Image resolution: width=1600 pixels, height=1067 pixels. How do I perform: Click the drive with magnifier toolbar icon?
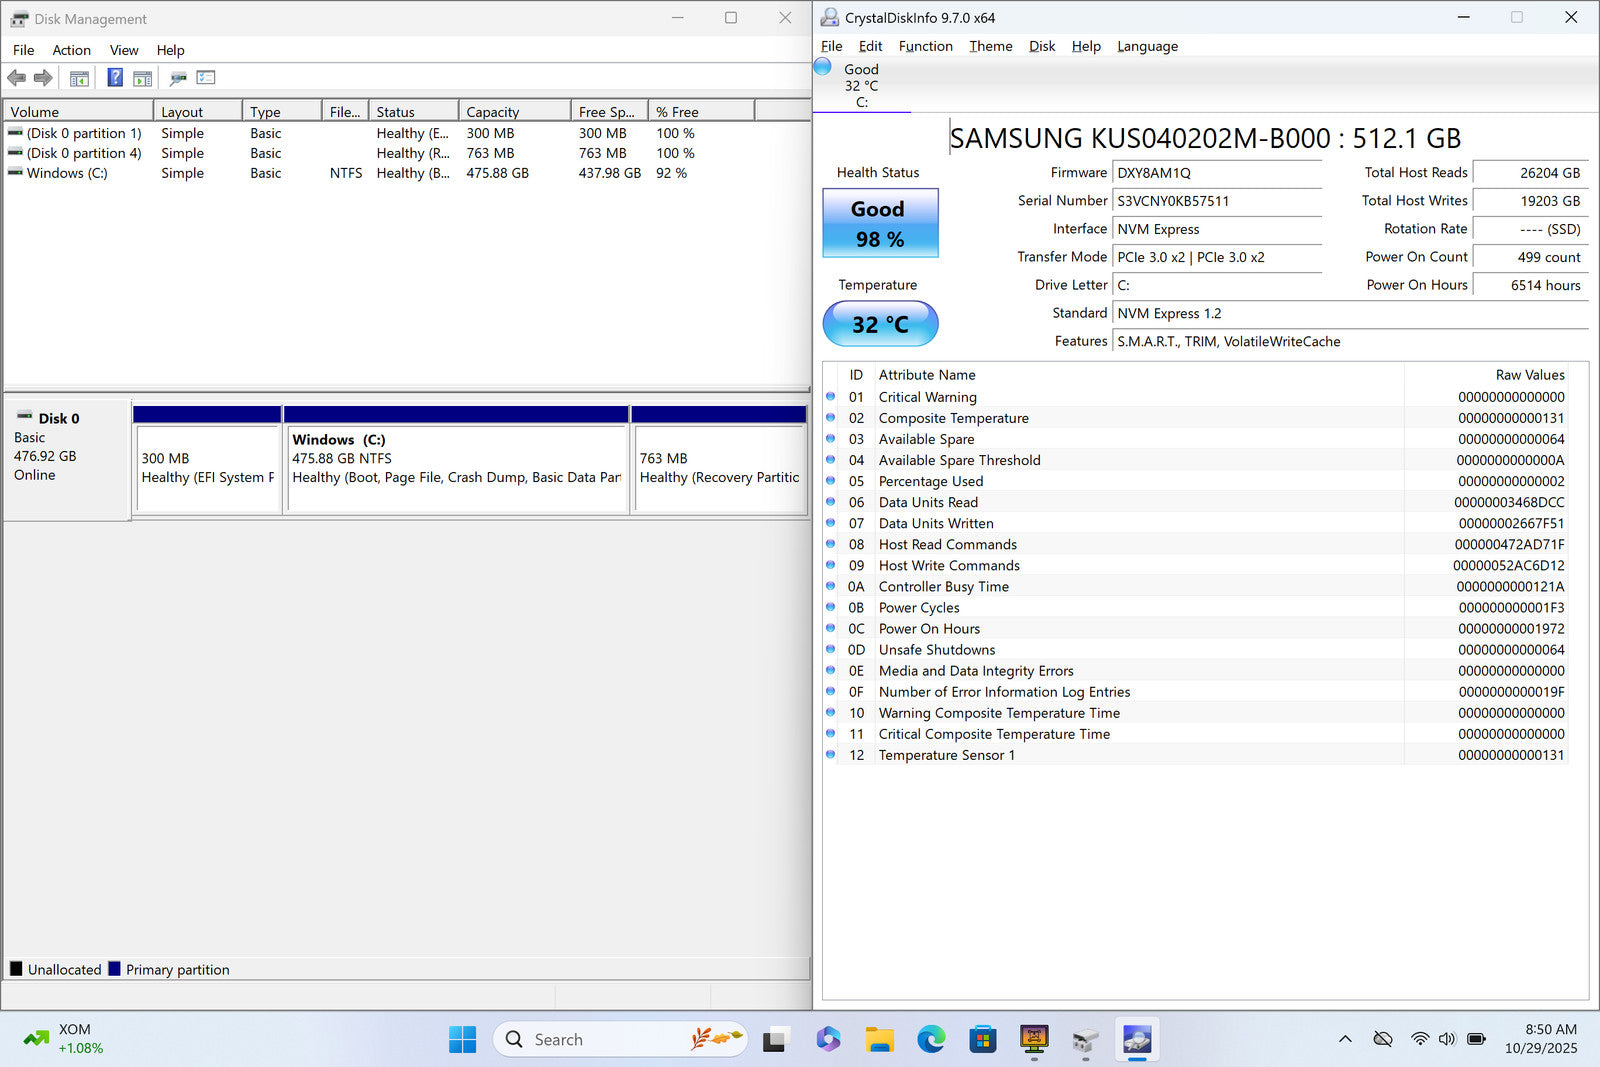(x=178, y=78)
